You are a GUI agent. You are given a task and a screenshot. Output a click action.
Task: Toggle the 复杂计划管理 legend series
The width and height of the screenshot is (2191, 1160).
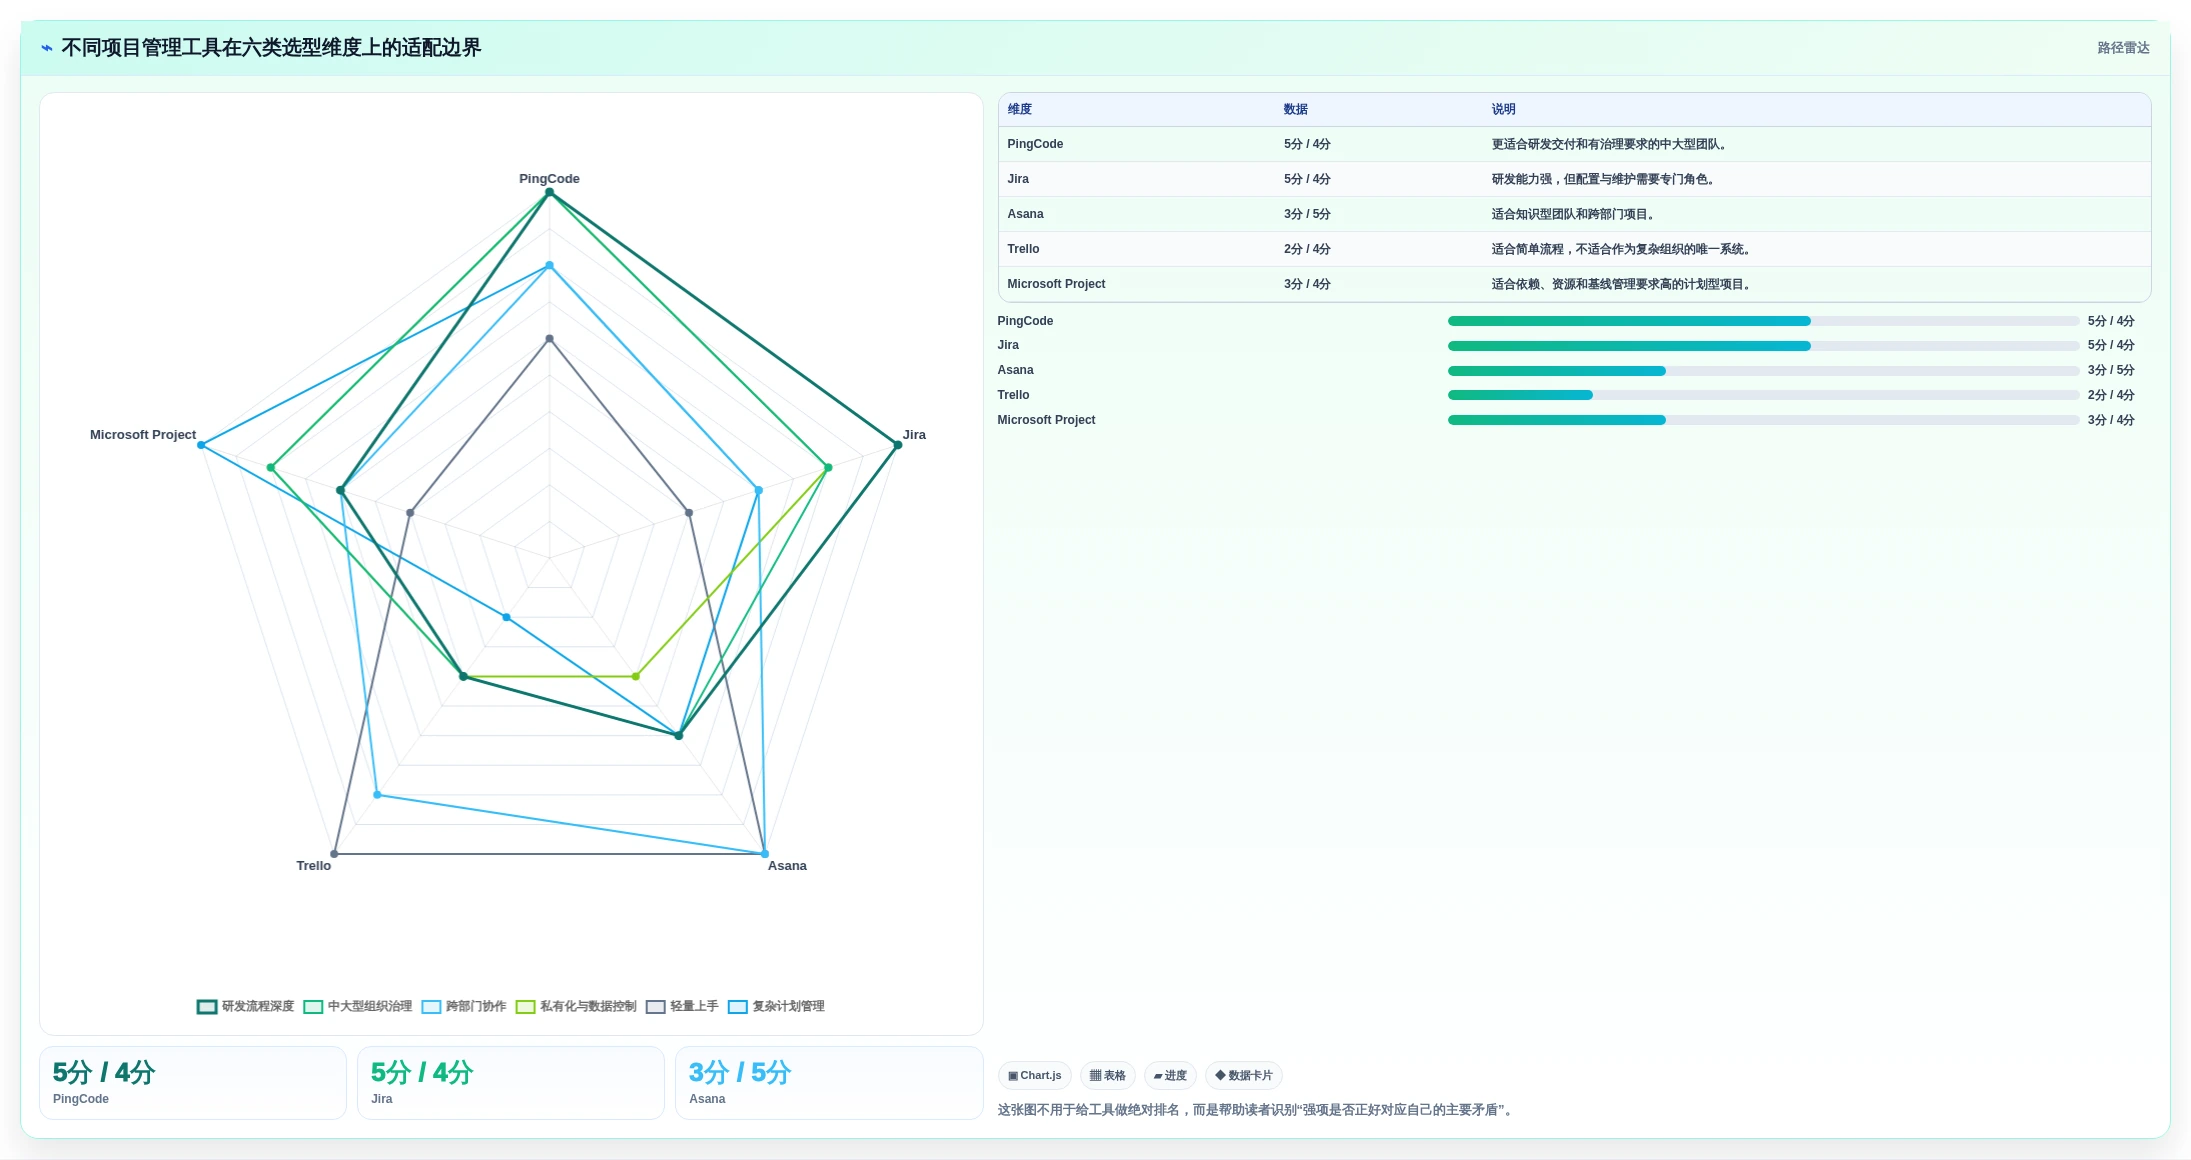pos(777,1006)
